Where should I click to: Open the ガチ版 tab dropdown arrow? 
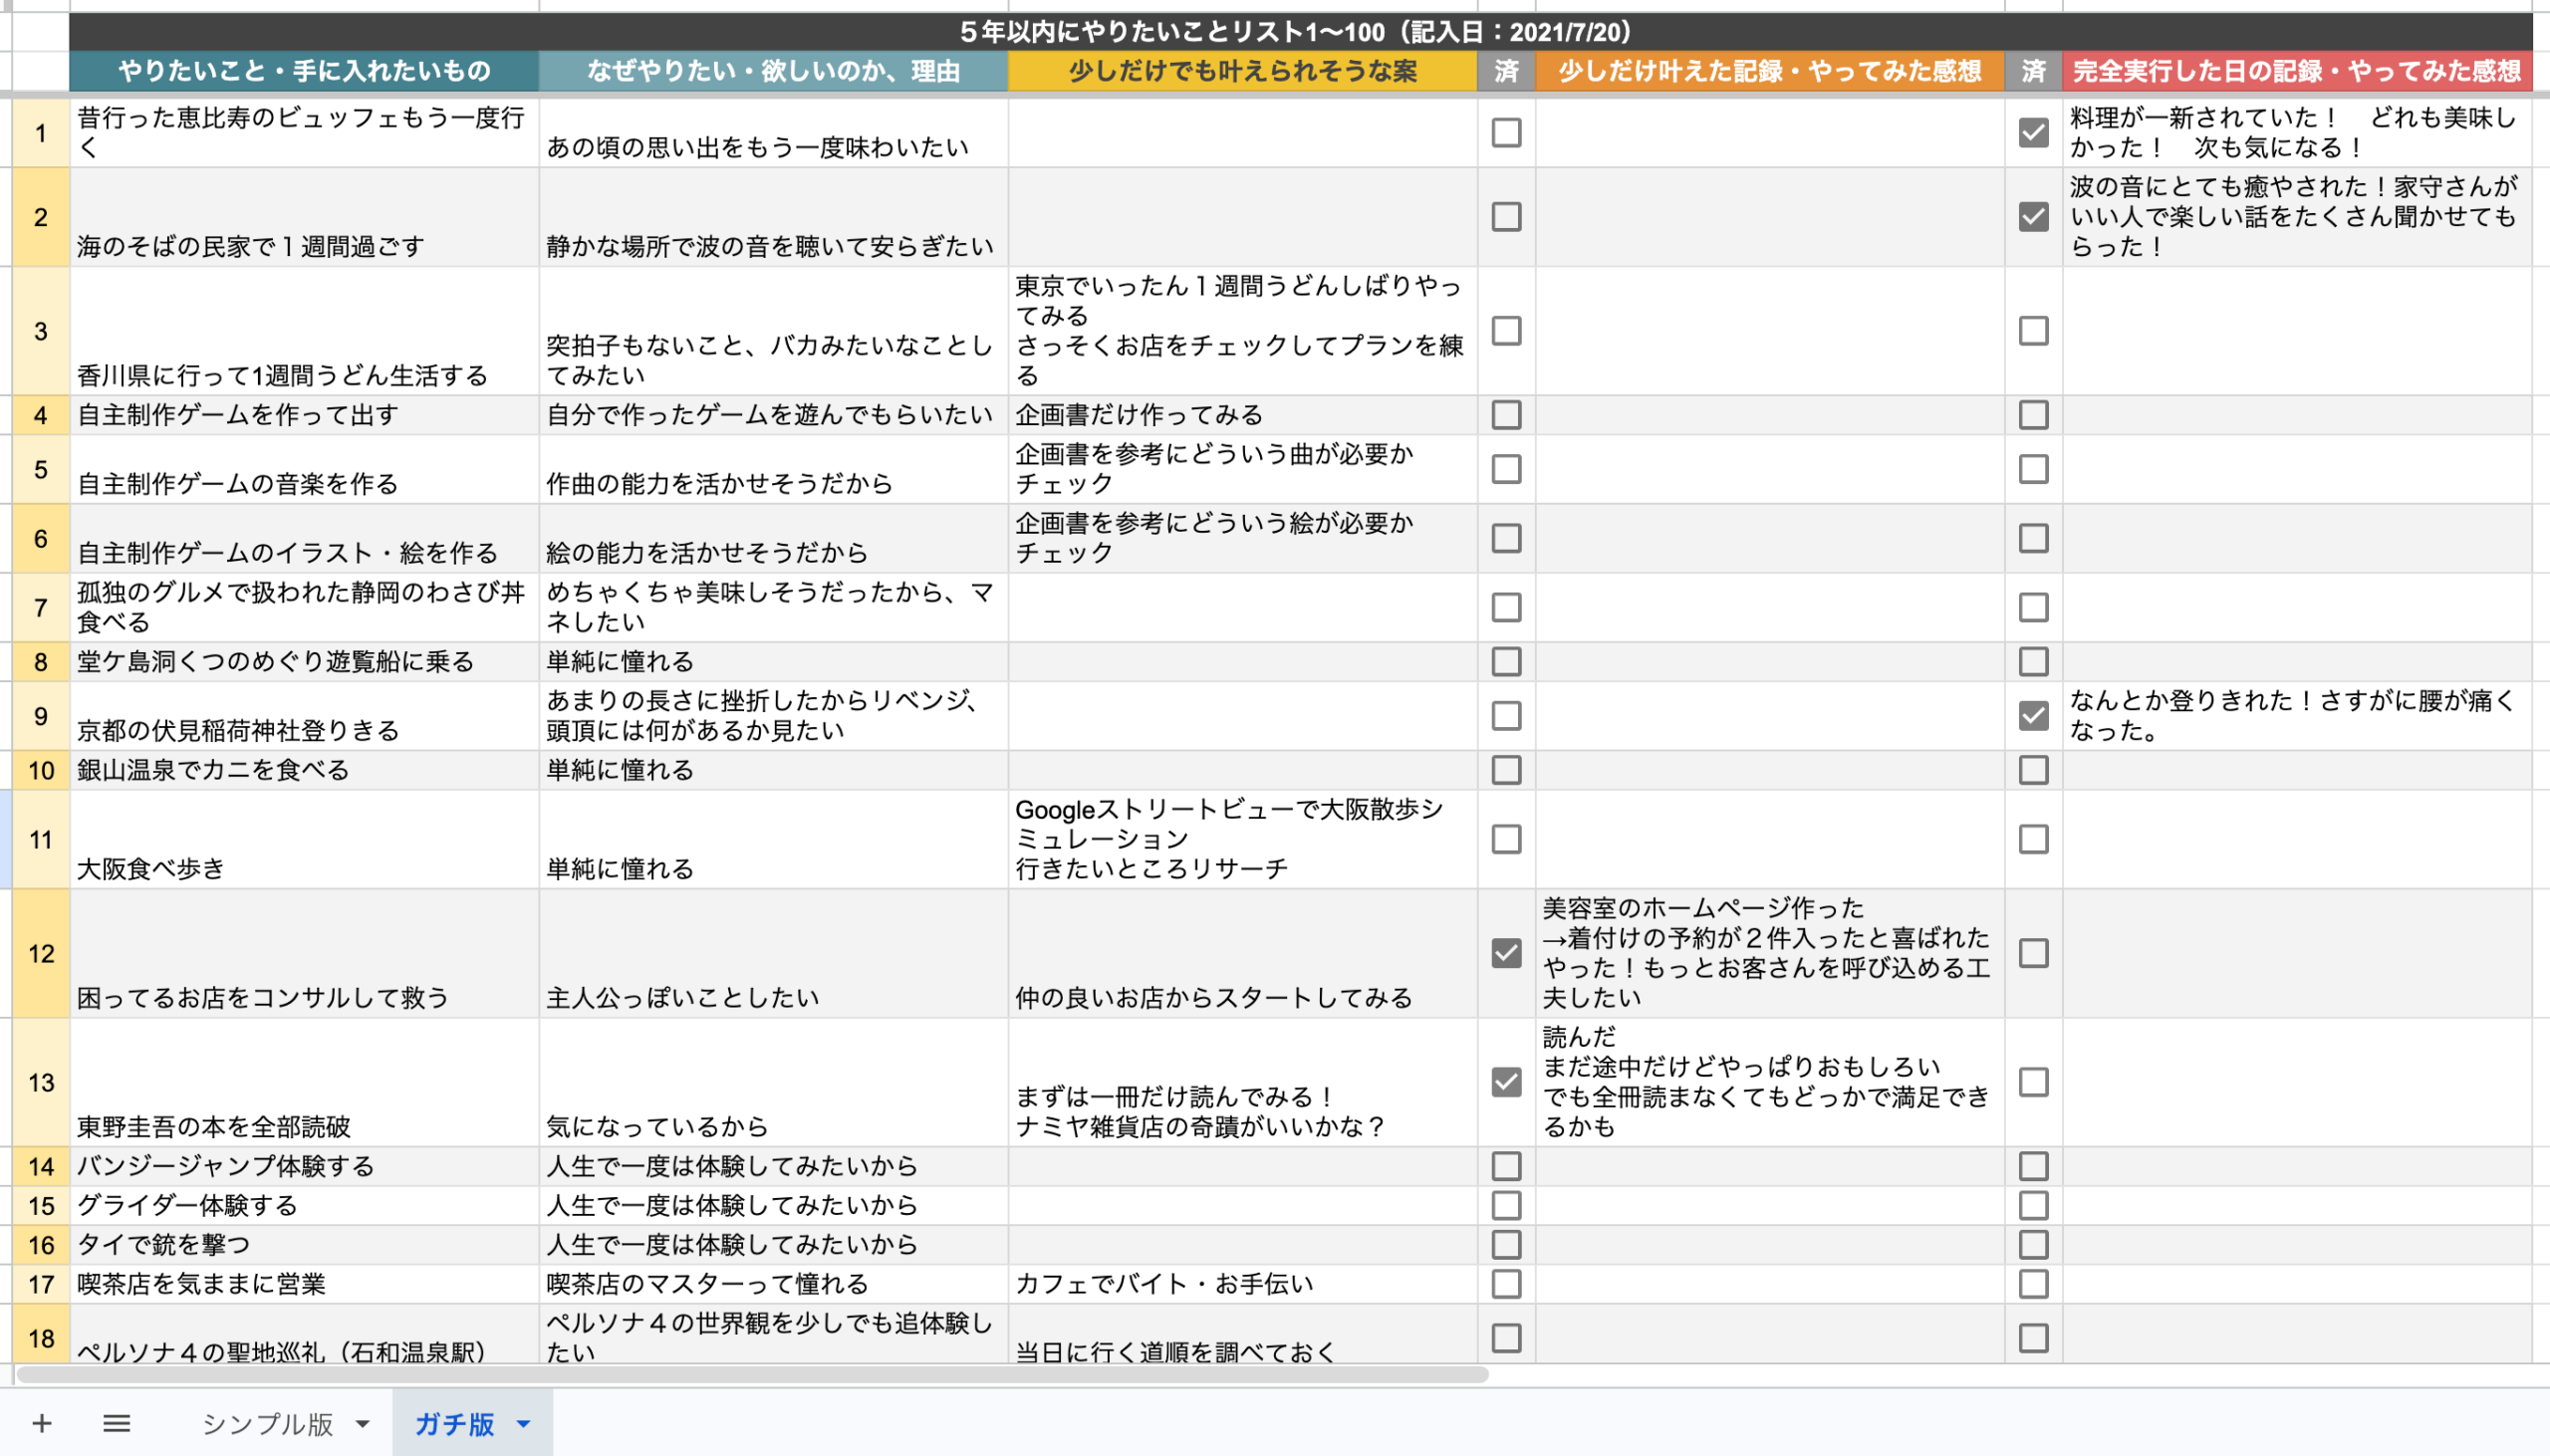[523, 1423]
